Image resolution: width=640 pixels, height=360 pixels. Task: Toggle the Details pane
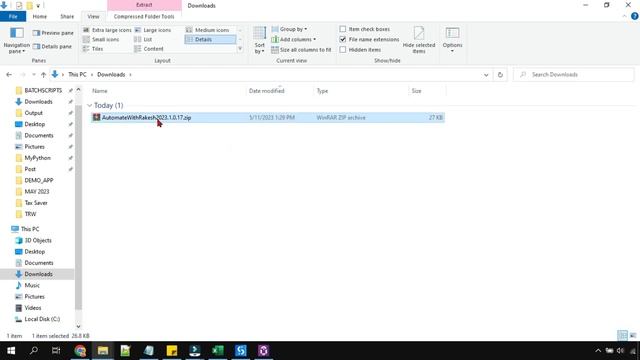pos(52,47)
